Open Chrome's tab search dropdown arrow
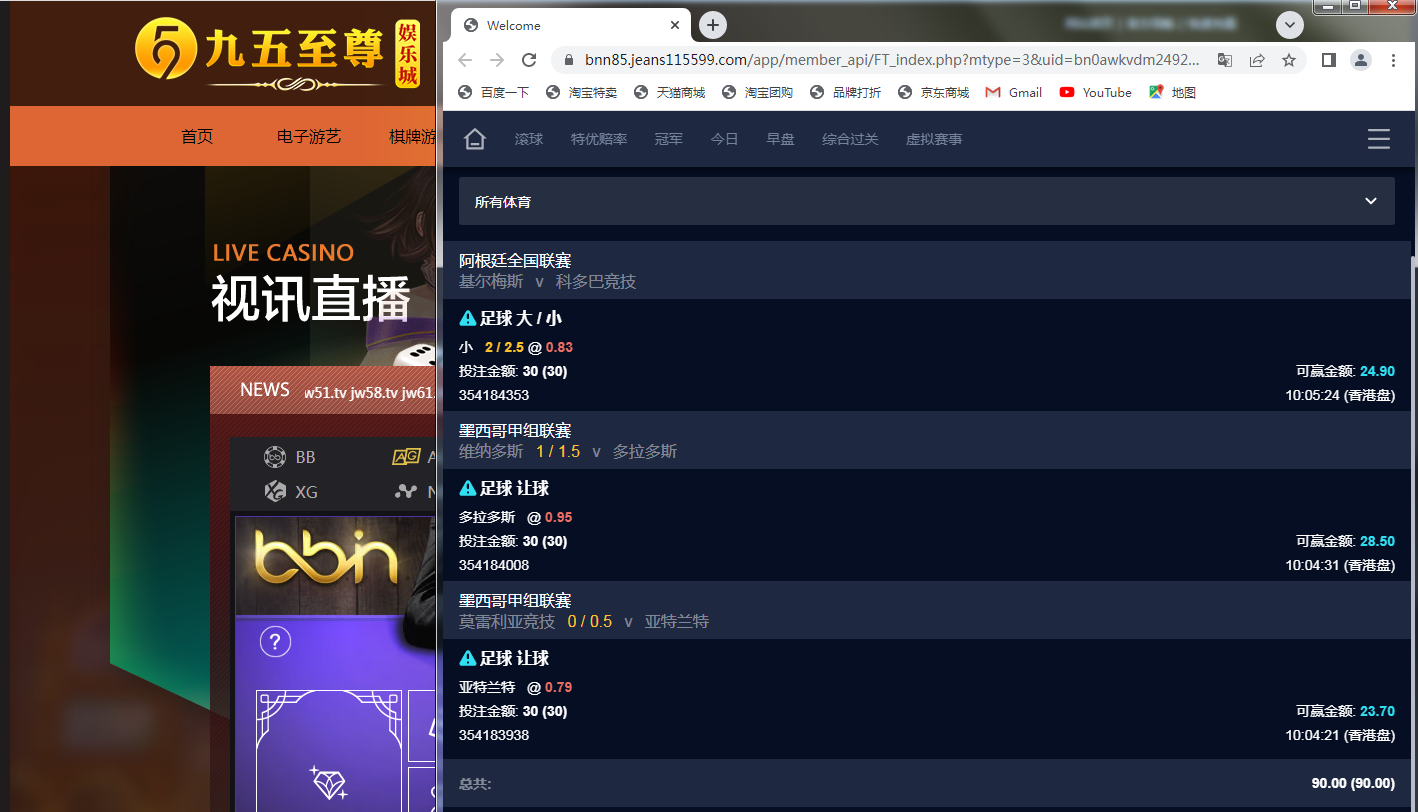1418x812 pixels. (x=1290, y=25)
